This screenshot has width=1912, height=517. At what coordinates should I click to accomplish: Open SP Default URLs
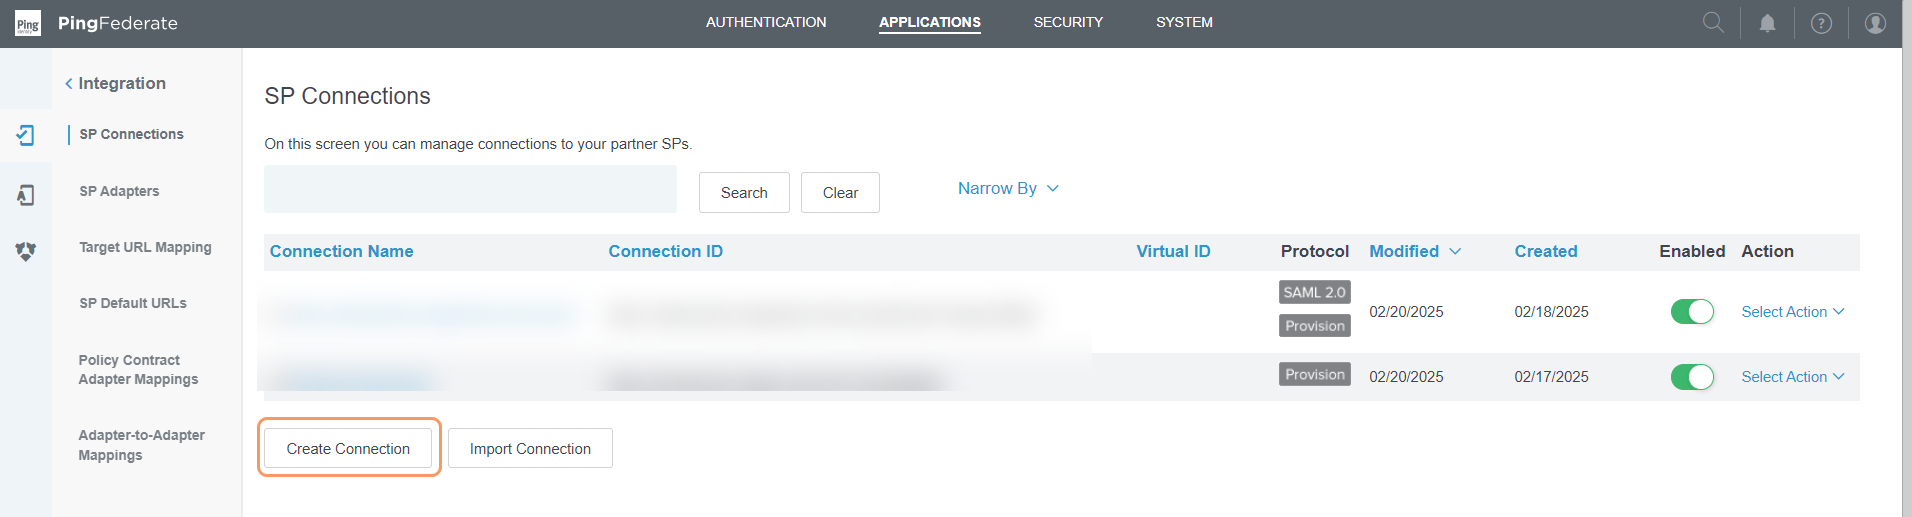(133, 303)
